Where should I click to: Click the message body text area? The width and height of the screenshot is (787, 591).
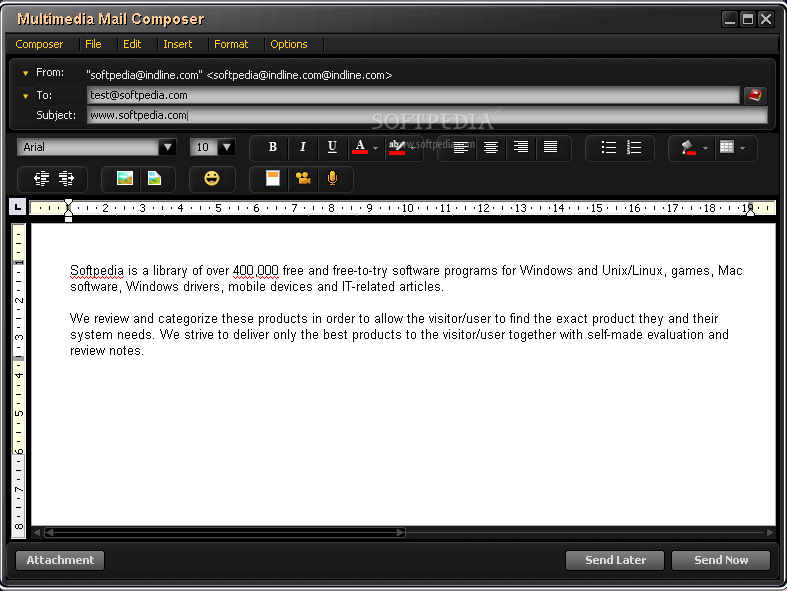pyautogui.click(x=404, y=375)
